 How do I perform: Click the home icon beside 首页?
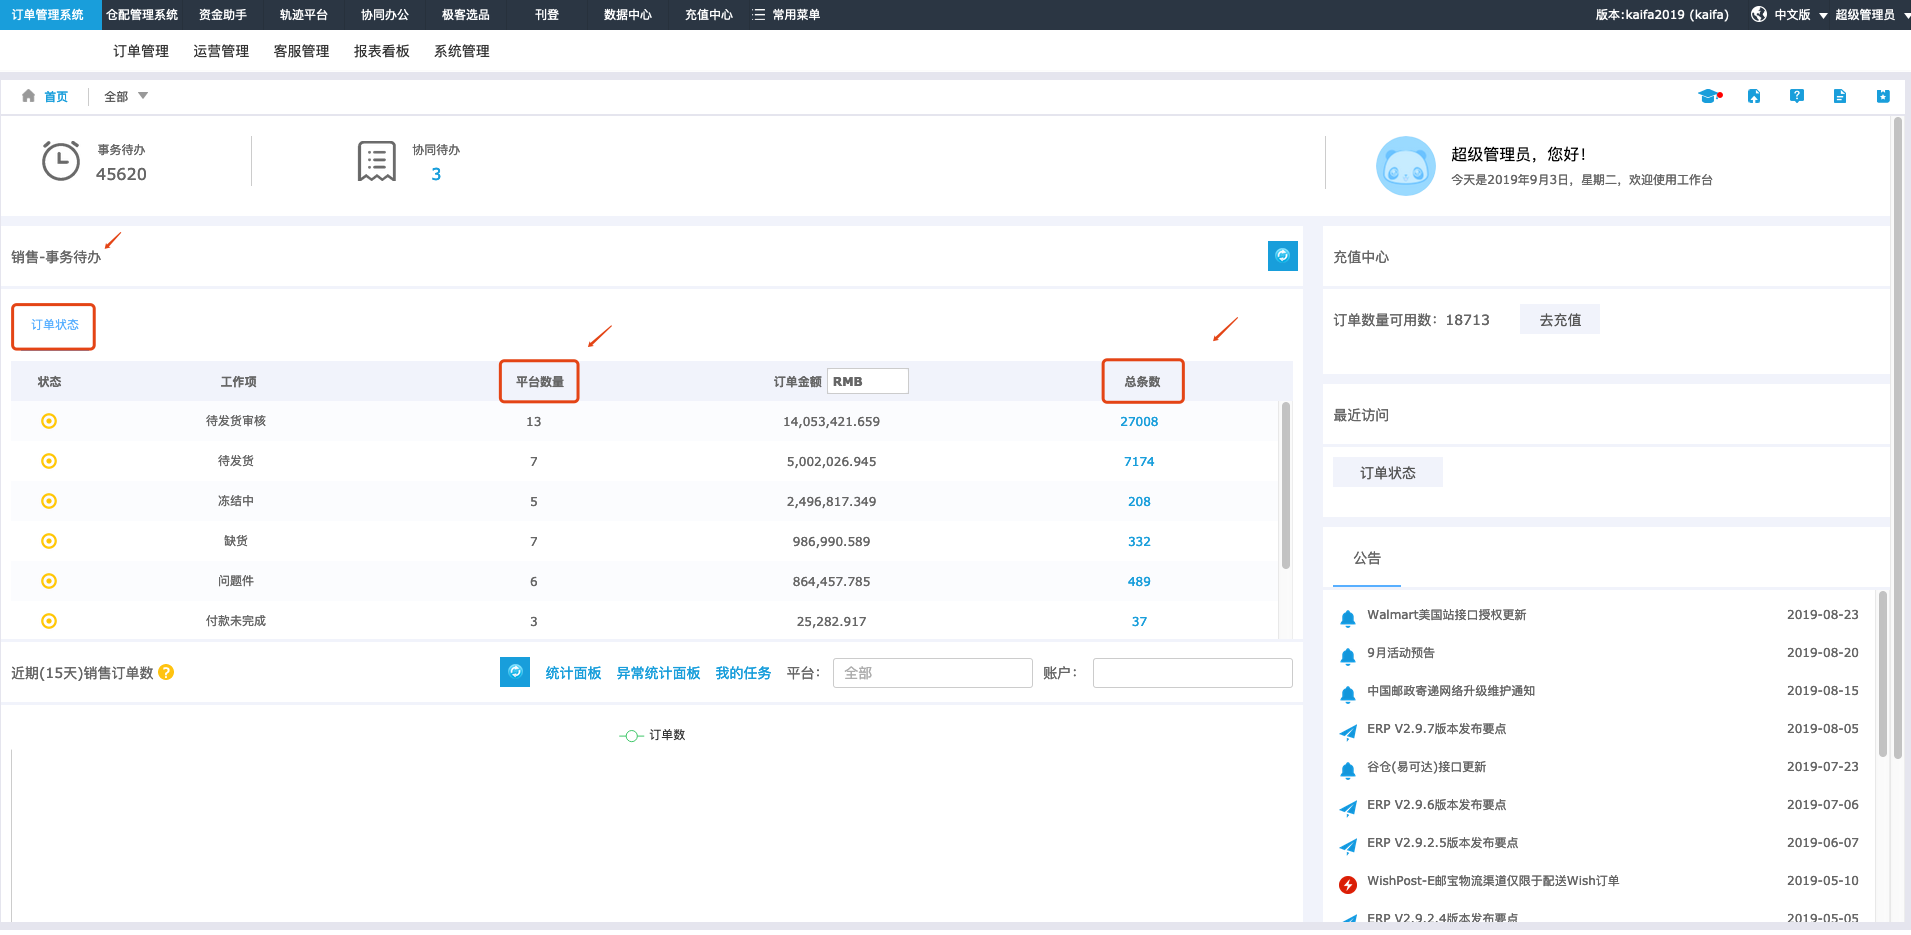pyautogui.click(x=28, y=95)
